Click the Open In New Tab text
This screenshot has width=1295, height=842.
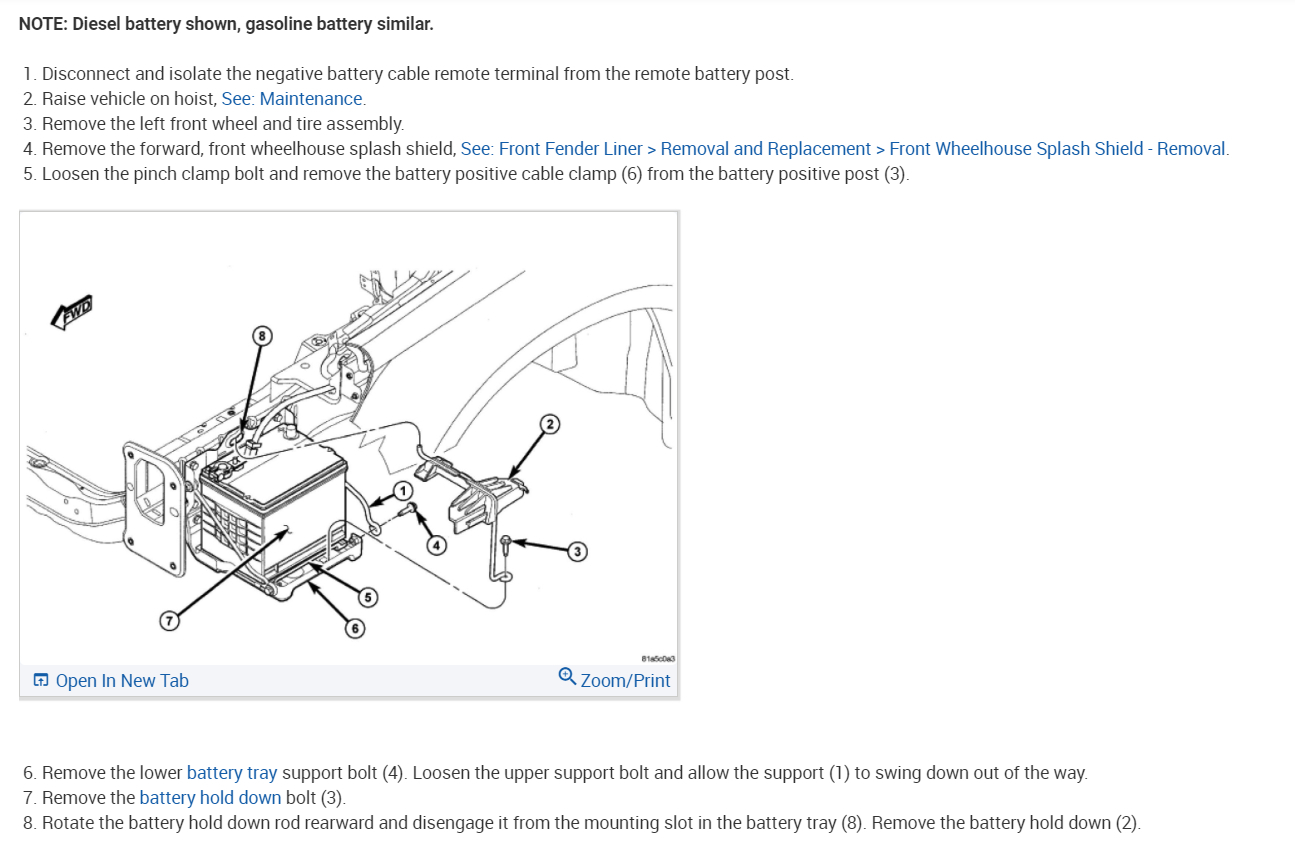(122, 681)
